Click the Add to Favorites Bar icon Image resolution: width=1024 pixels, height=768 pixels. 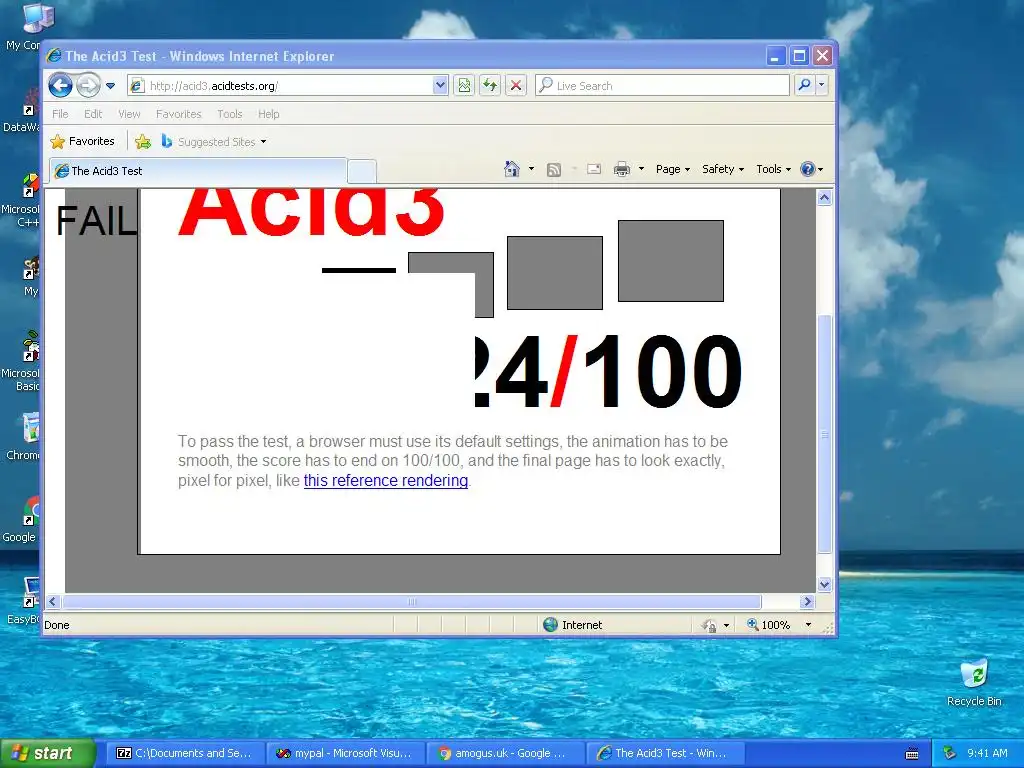[x=142, y=141]
